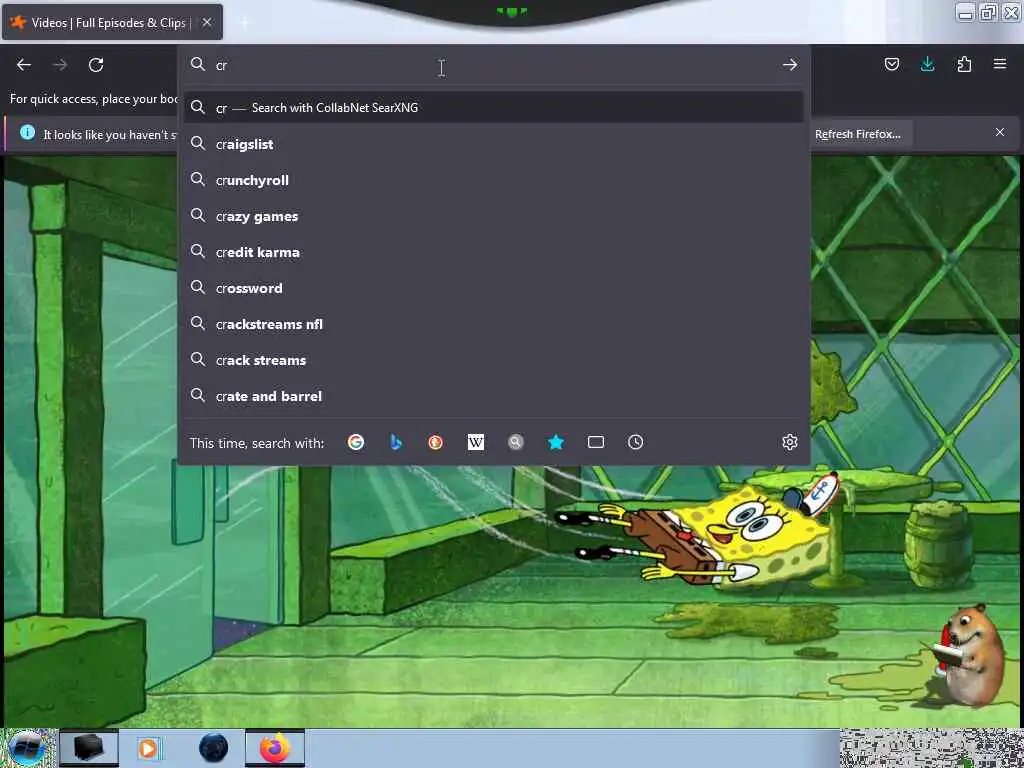Select the crate and barrel suggestion
This screenshot has height=768, width=1024.
click(494, 396)
